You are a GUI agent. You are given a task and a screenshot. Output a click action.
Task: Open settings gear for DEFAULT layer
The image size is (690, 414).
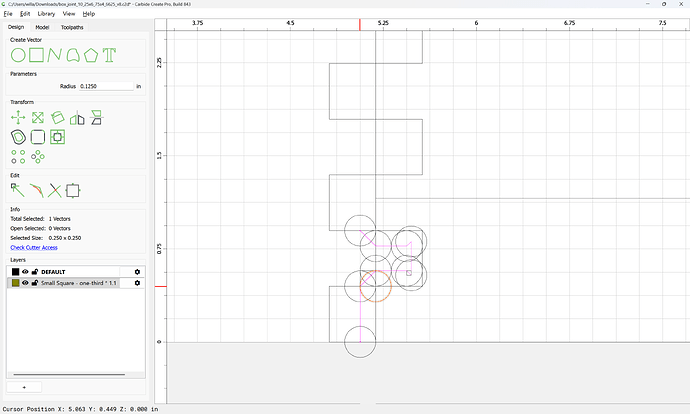(x=137, y=272)
